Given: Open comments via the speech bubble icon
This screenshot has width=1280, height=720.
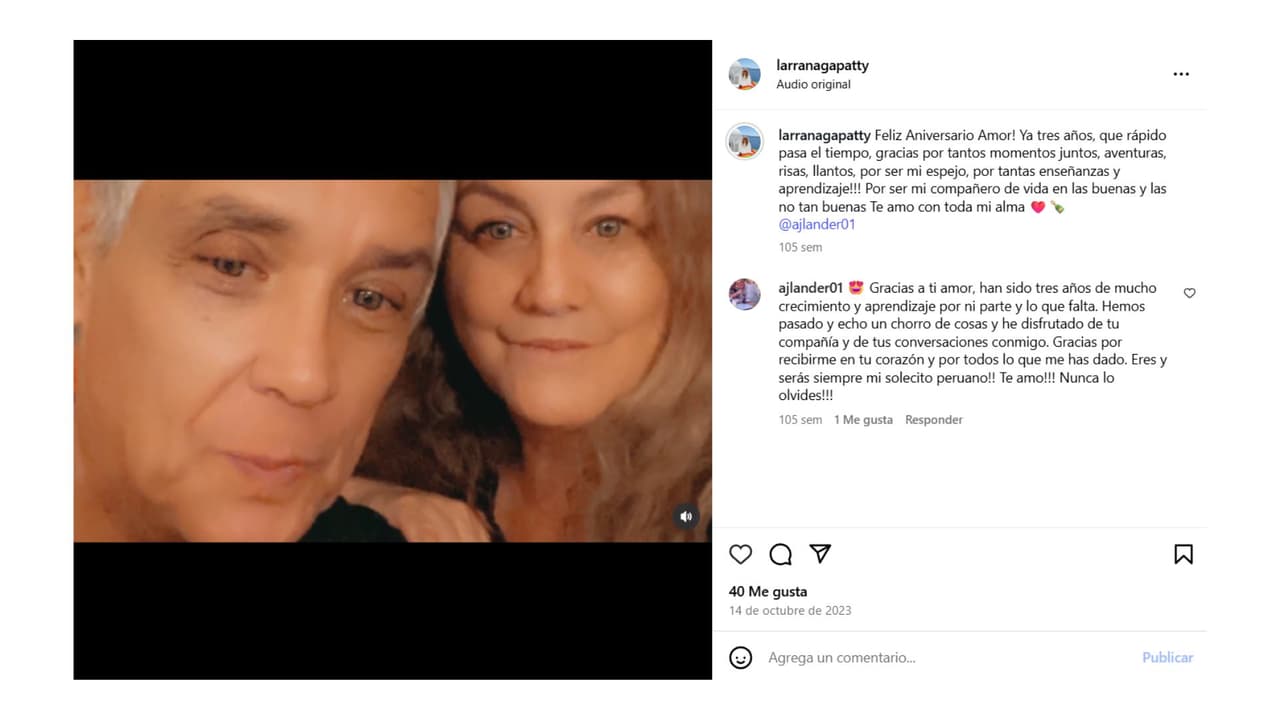Looking at the screenshot, I should pyautogui.click(x=780, y=554).
